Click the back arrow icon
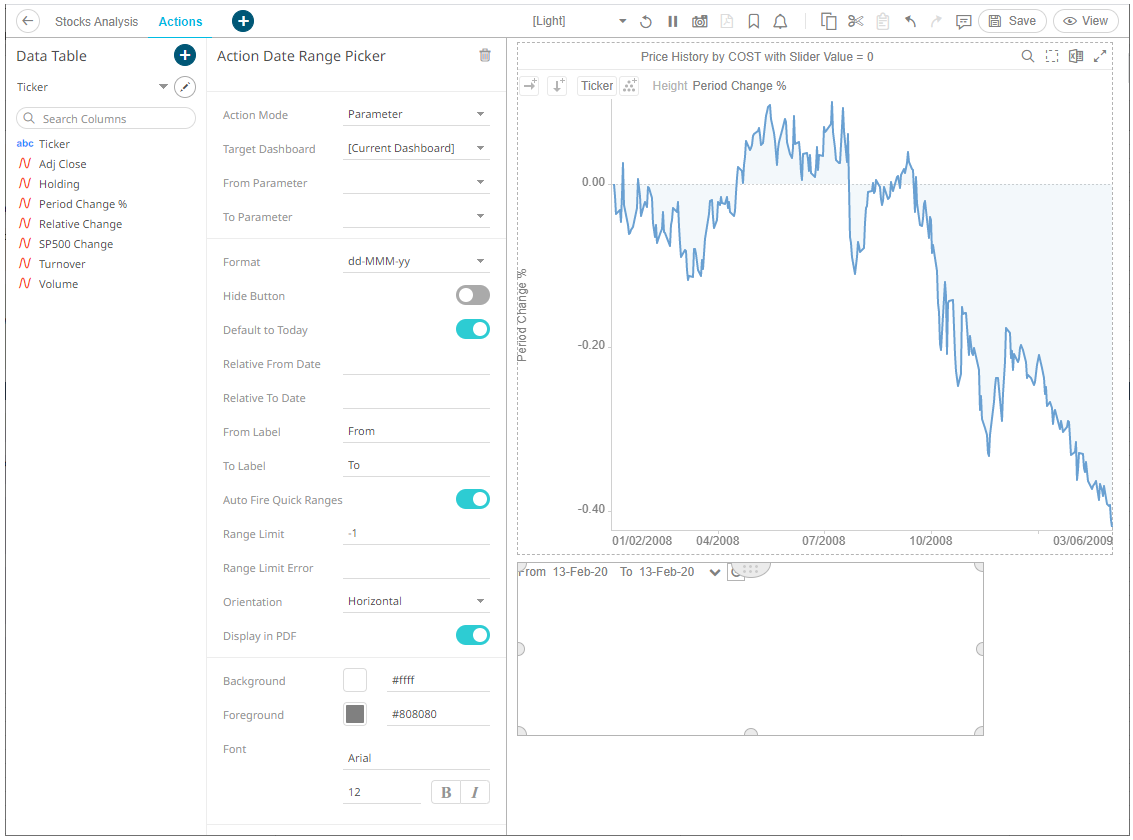 point(29,21)
